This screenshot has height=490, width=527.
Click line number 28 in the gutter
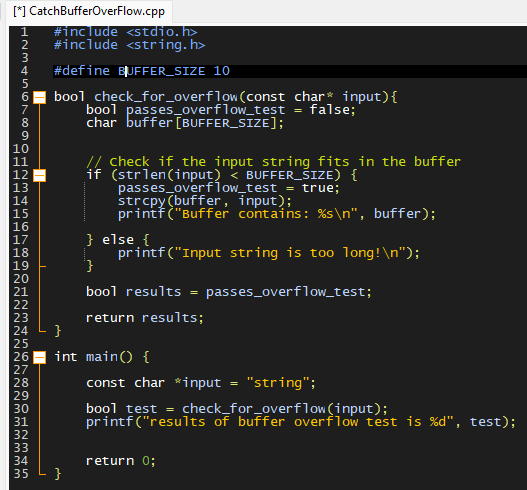tap(21, 383)
